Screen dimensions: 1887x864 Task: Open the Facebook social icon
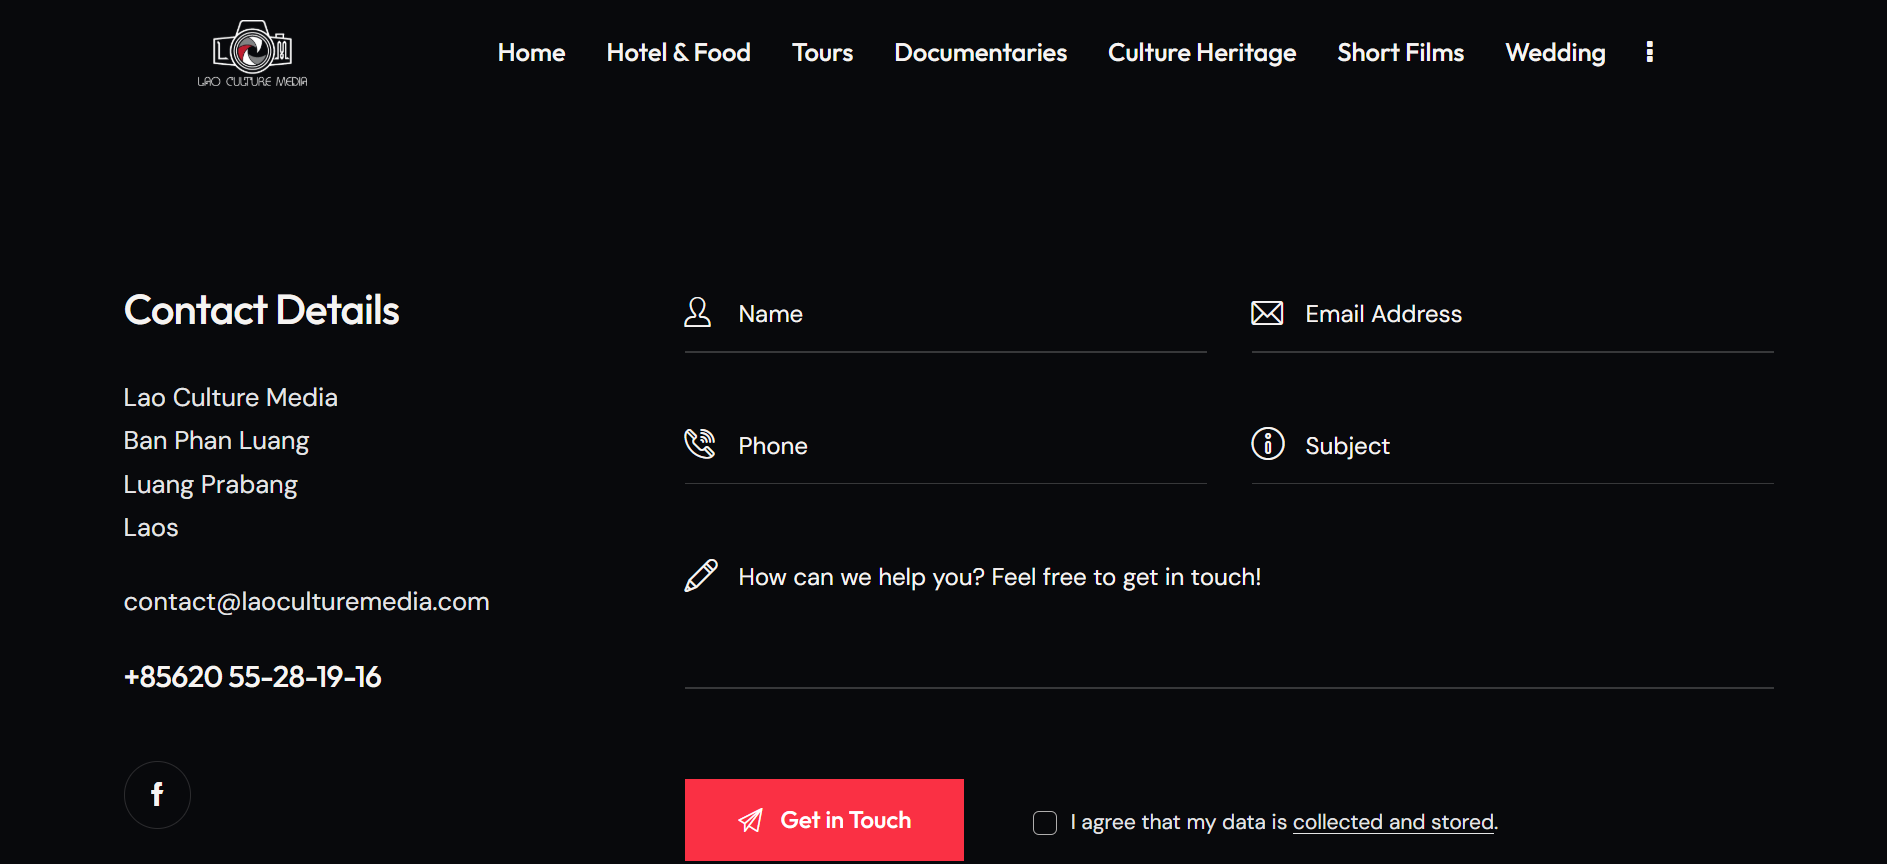(x=157, y=795)
